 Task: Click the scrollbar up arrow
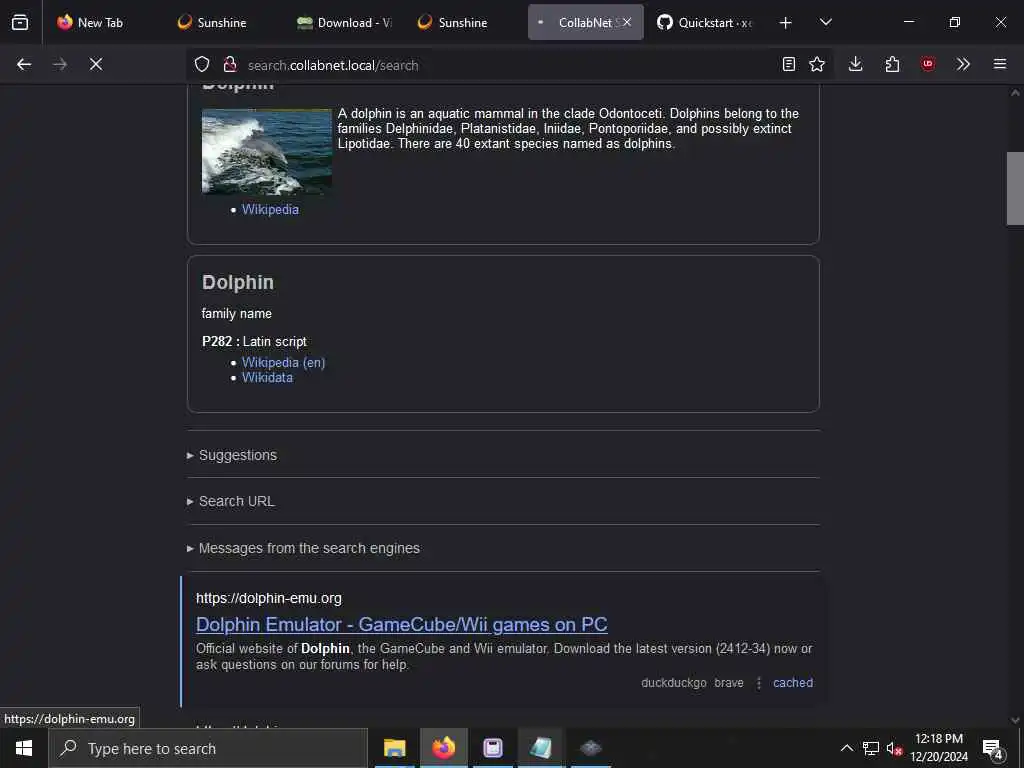pyautogui.click(x=1015, y=93)
